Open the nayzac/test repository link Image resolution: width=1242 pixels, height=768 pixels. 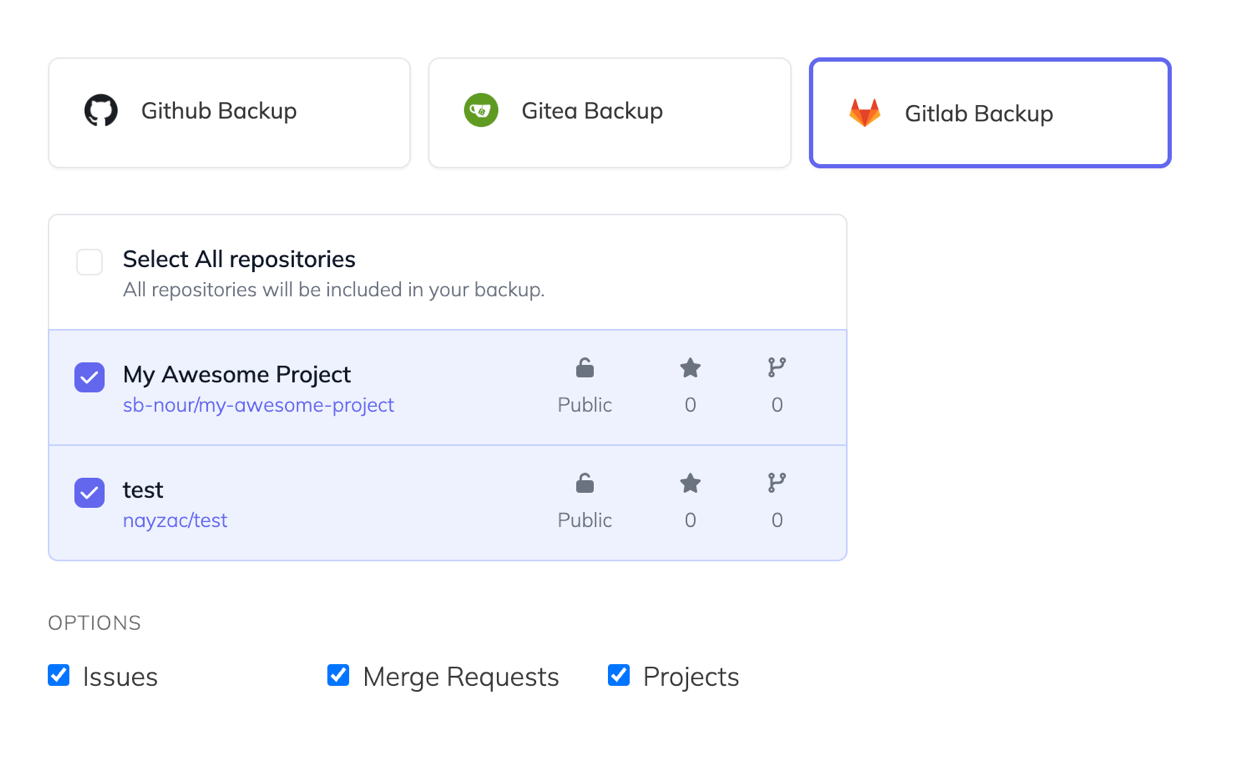tap(175, 520)
